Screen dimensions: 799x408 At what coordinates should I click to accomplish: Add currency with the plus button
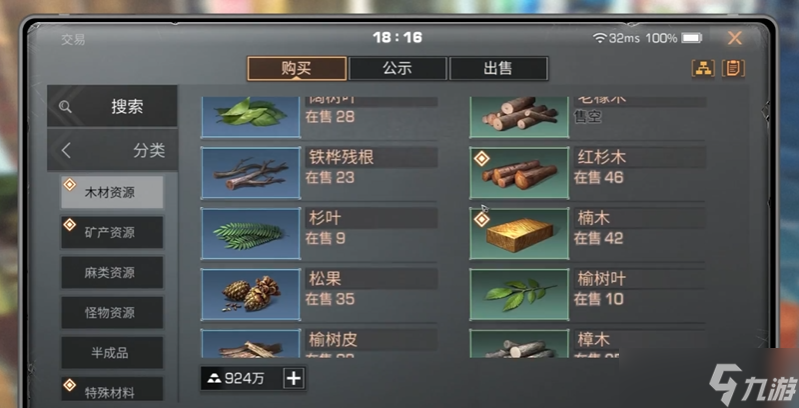(294, 378)
